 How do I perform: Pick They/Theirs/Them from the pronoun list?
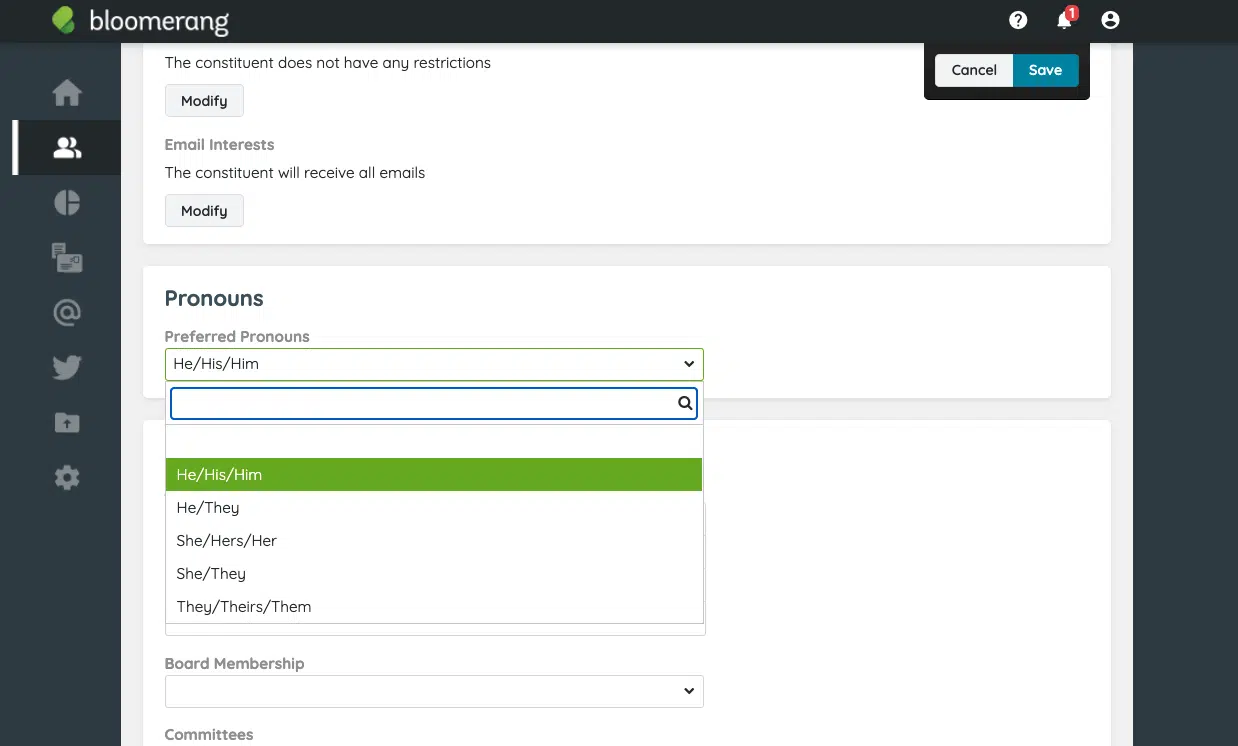244,607
